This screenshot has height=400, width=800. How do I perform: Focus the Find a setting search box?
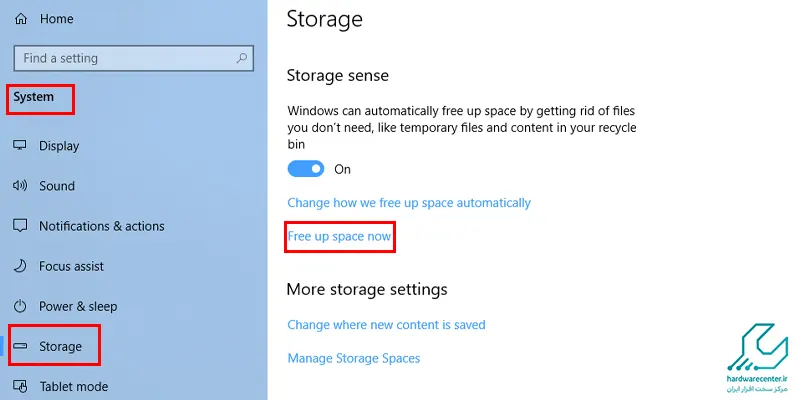point(134,58)
